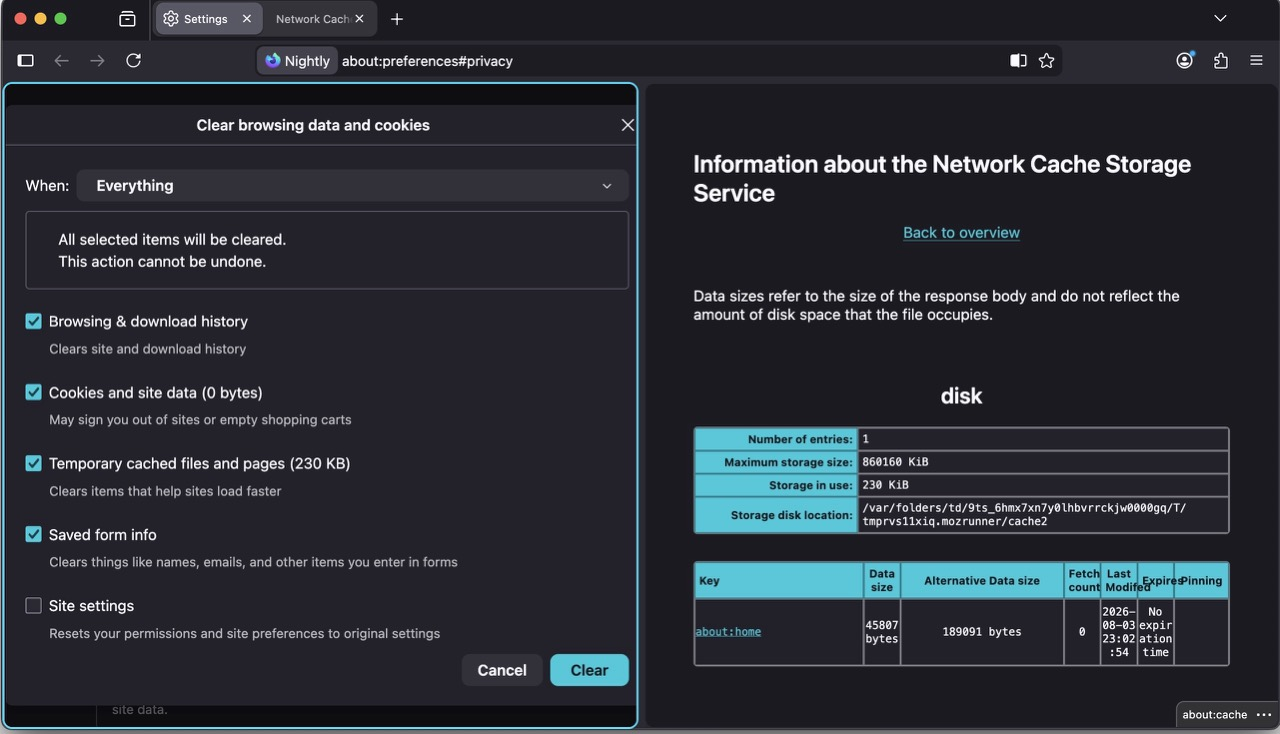Click the 45807 bytes data size cell

pyautogui.click(x=882, y=632)
